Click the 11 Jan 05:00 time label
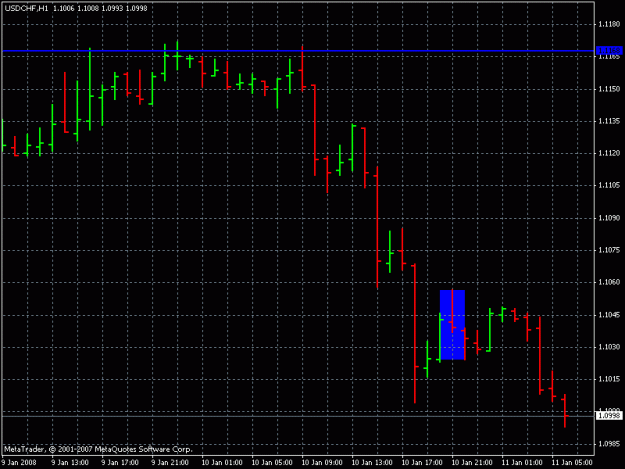This screenshot has height=469, width=625. [x=572, y=463]
